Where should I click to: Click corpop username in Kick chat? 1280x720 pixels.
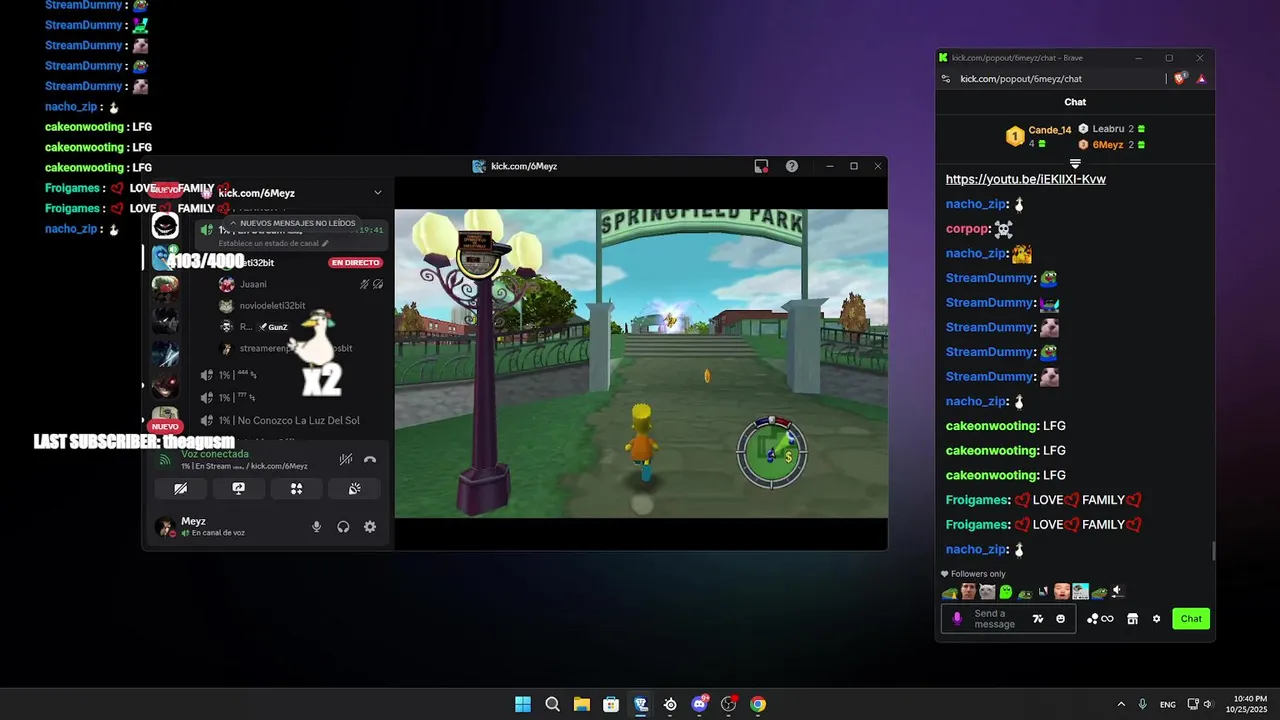967,229
